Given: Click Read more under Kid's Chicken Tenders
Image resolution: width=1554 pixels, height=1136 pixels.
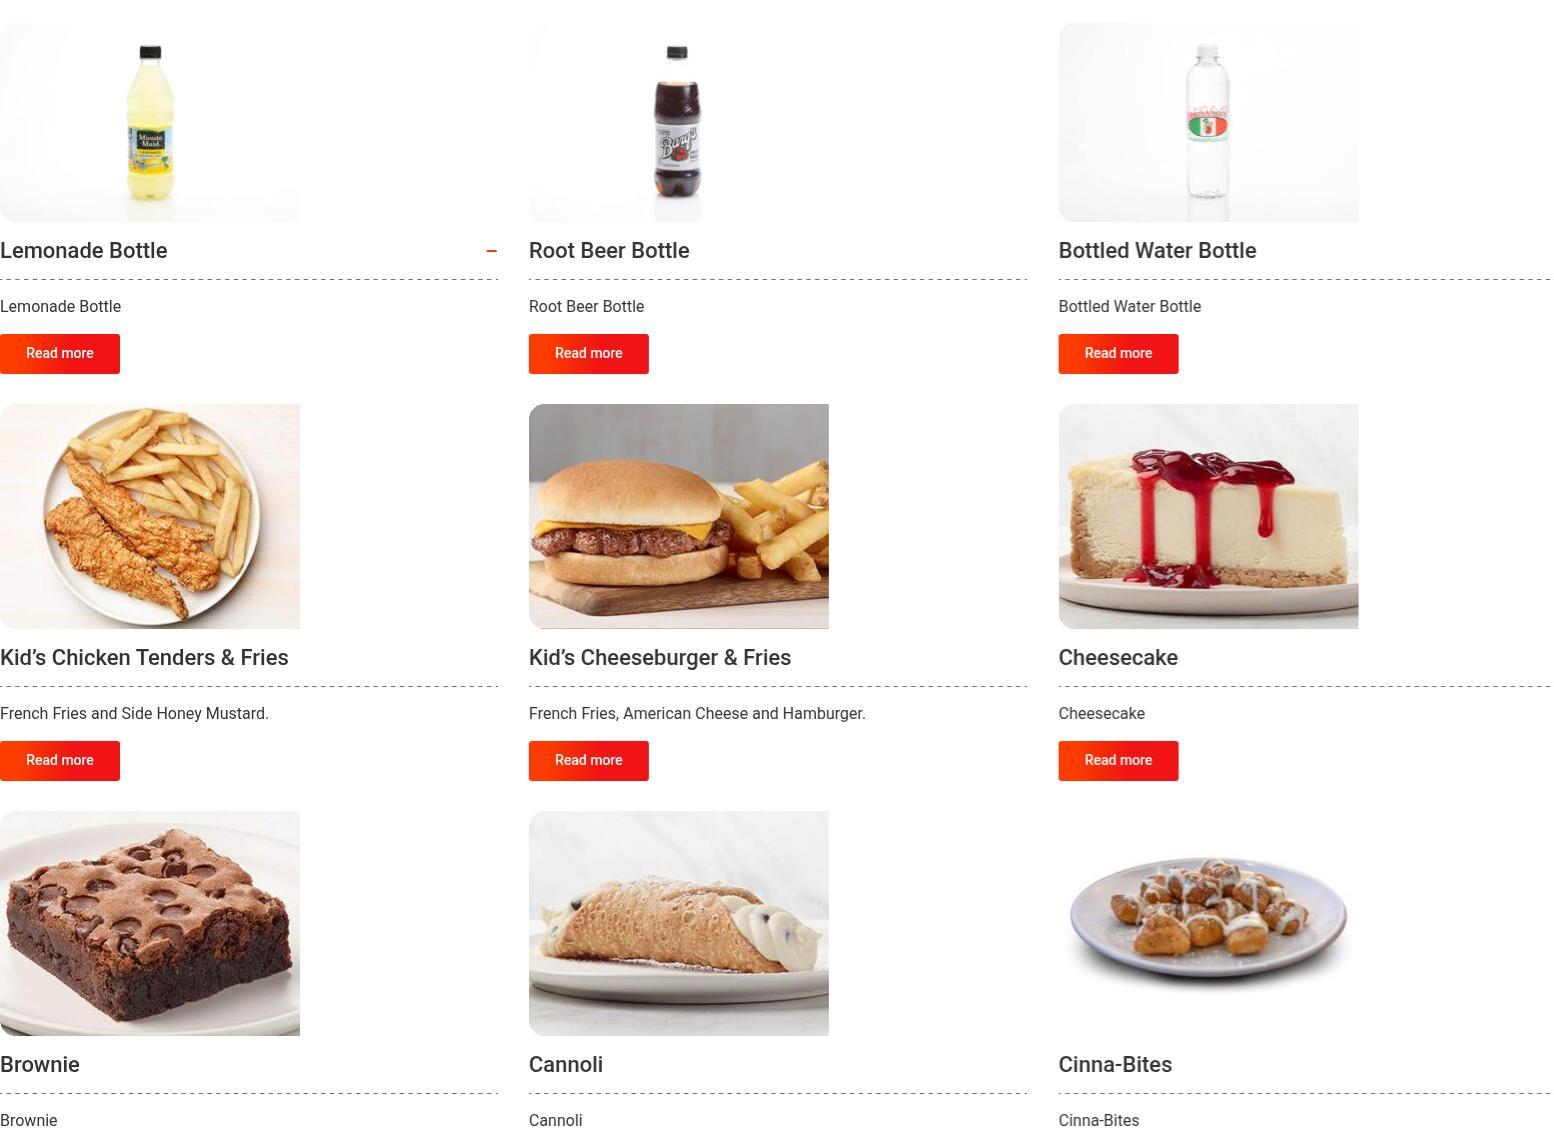Looking at the screenshot, I should 60,761.
